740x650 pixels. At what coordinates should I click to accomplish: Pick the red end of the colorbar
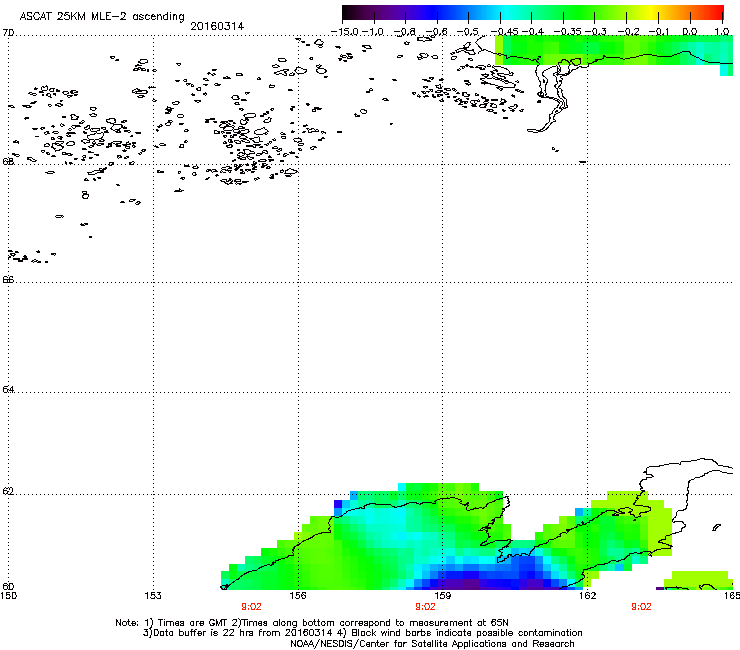tap(717, 13)
